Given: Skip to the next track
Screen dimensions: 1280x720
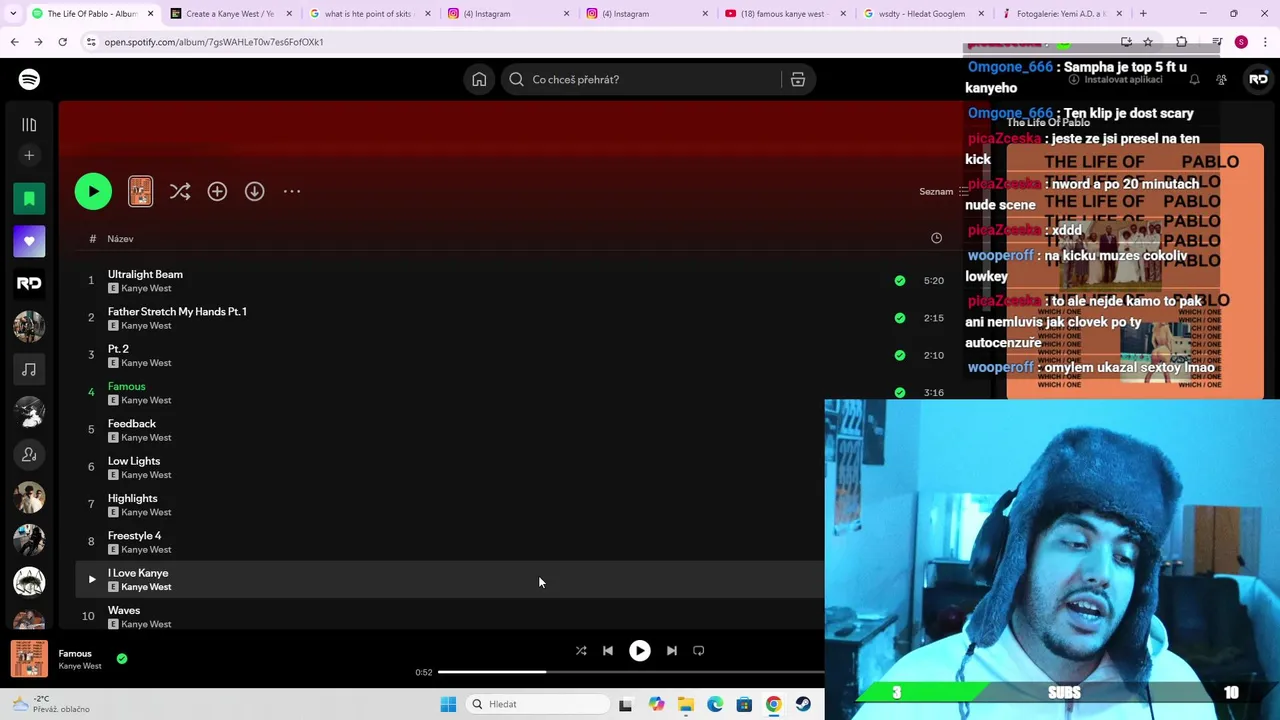Looking at the screenshot, I should [672, 650].
